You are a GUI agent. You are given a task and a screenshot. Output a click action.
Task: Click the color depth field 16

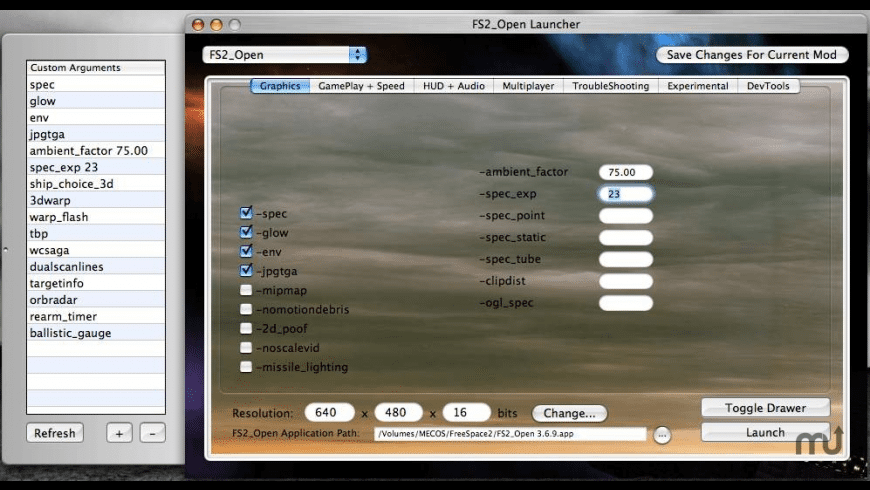click(467, 412)
